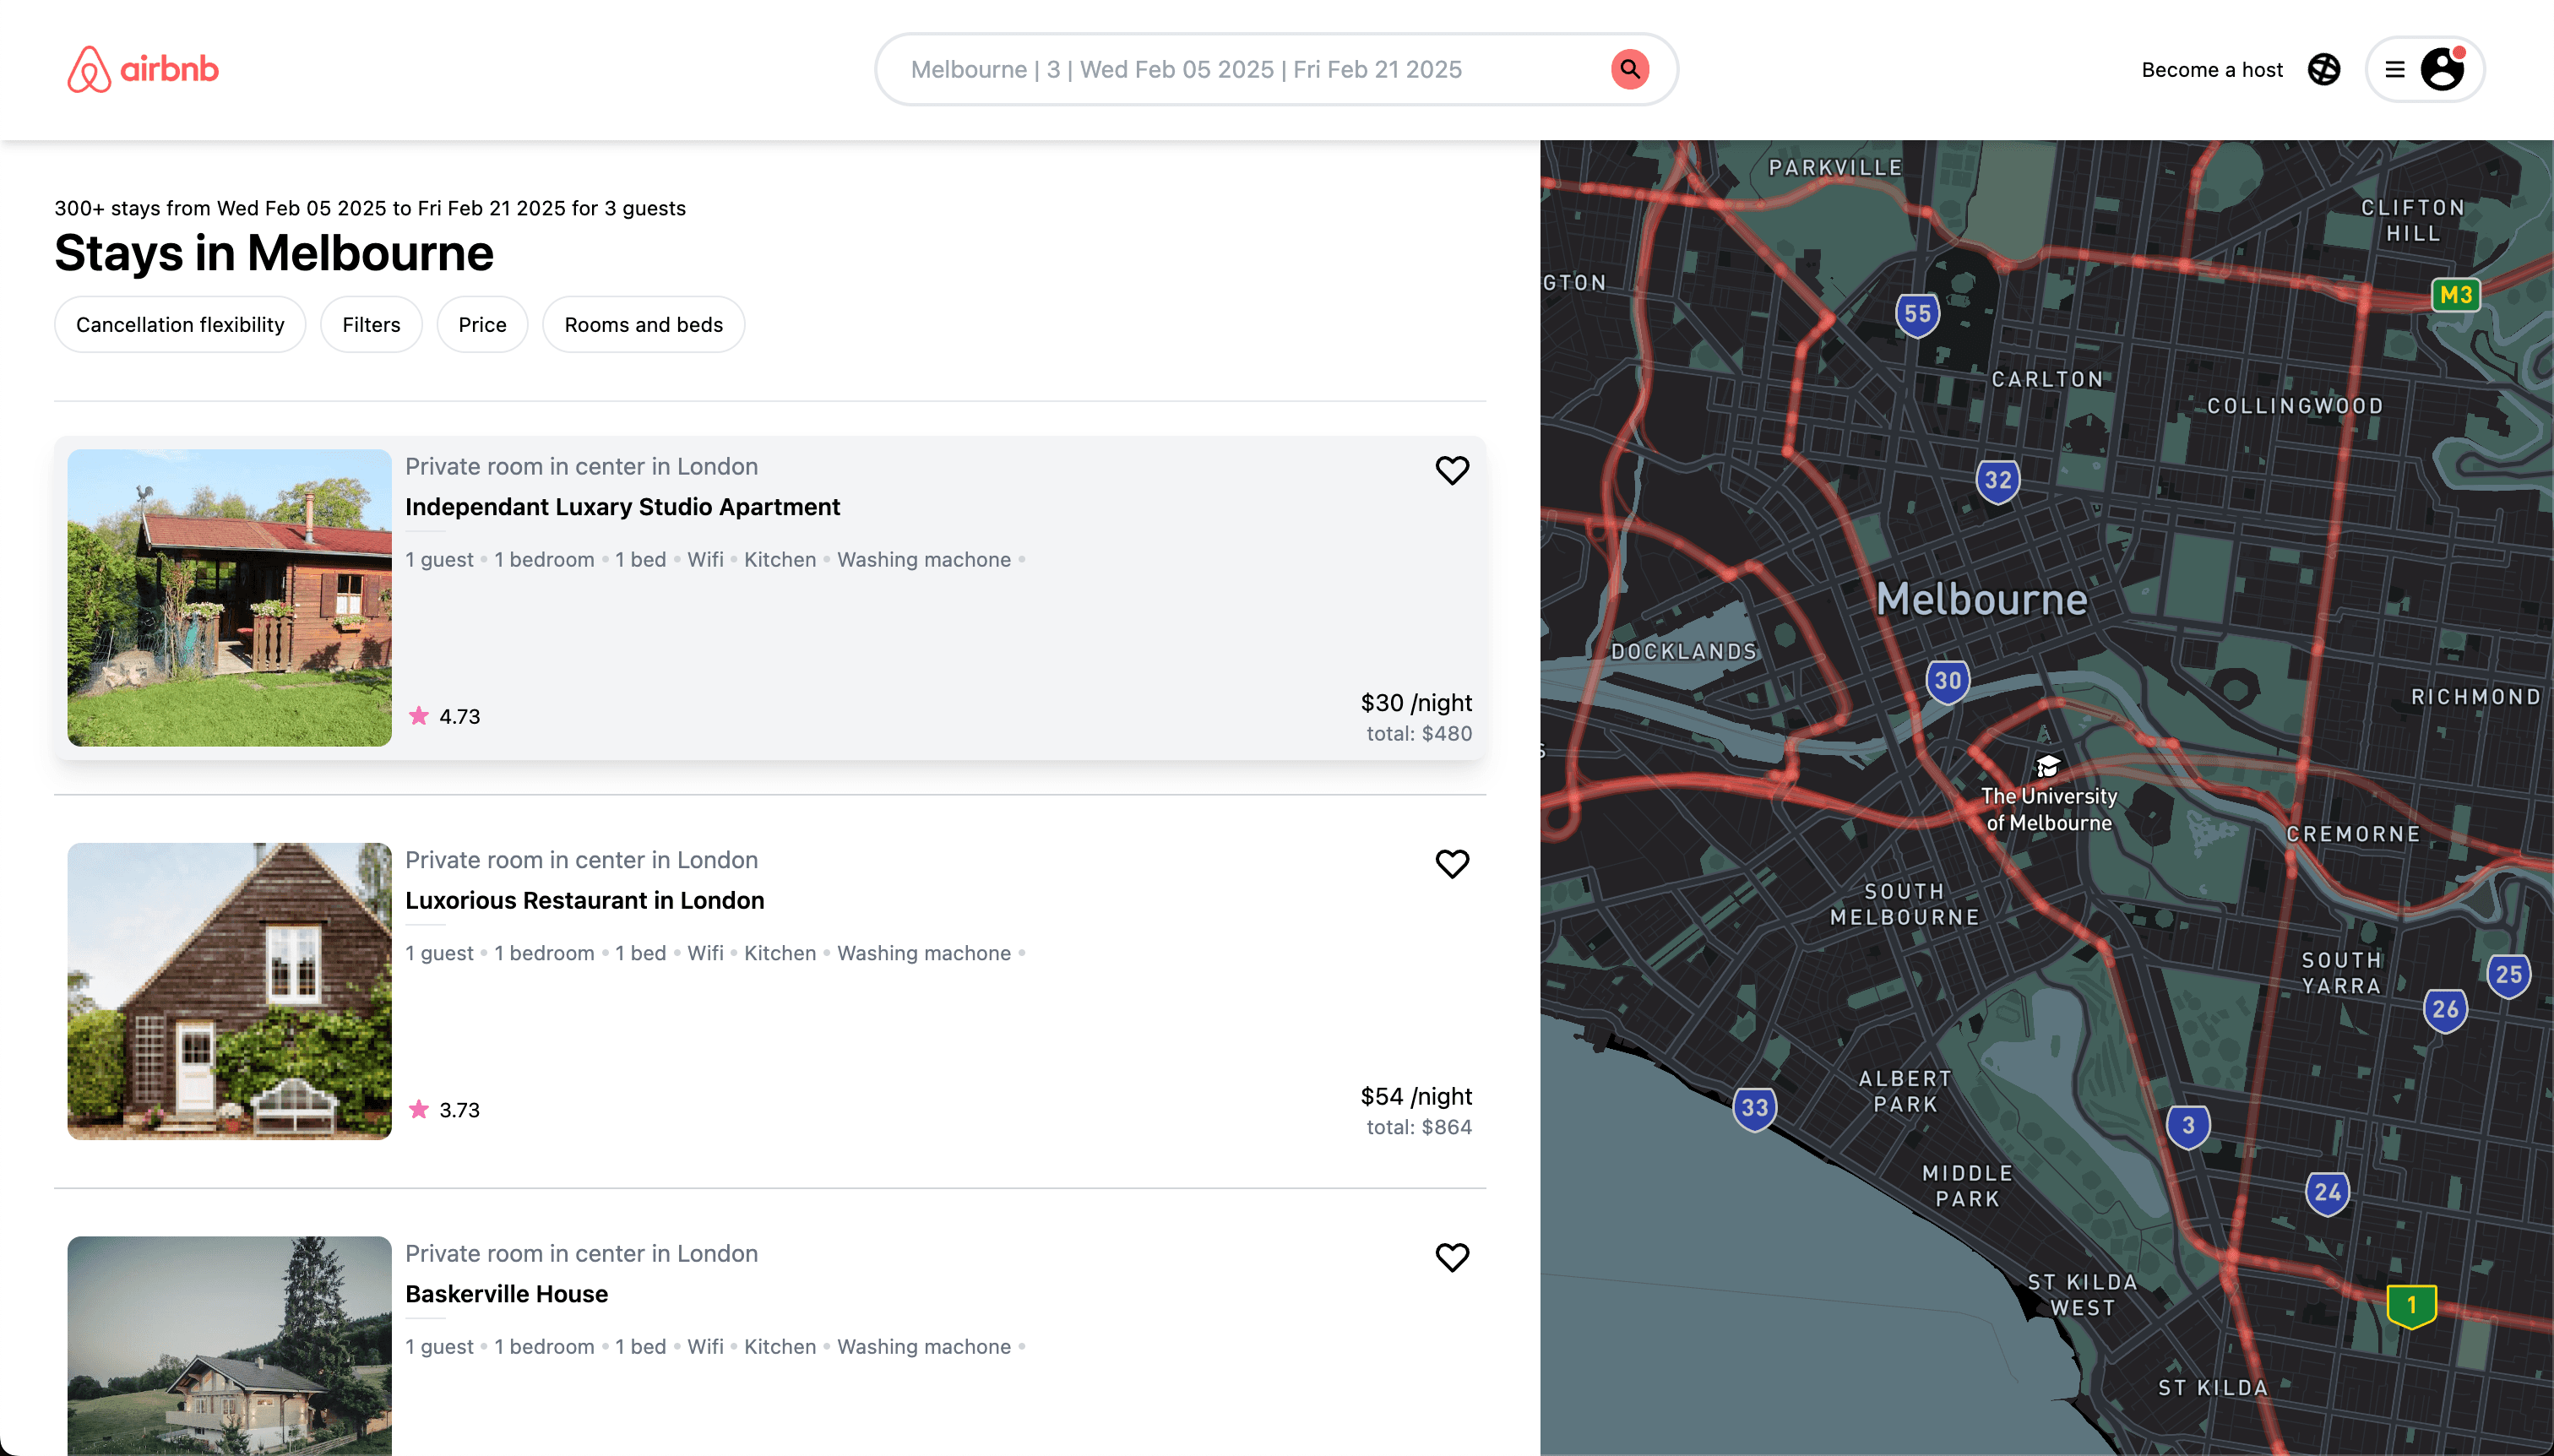Save Independant Luxary Studio Apartment with heart
This screenshot has width=2554, height=1456.
[1452, 470]
